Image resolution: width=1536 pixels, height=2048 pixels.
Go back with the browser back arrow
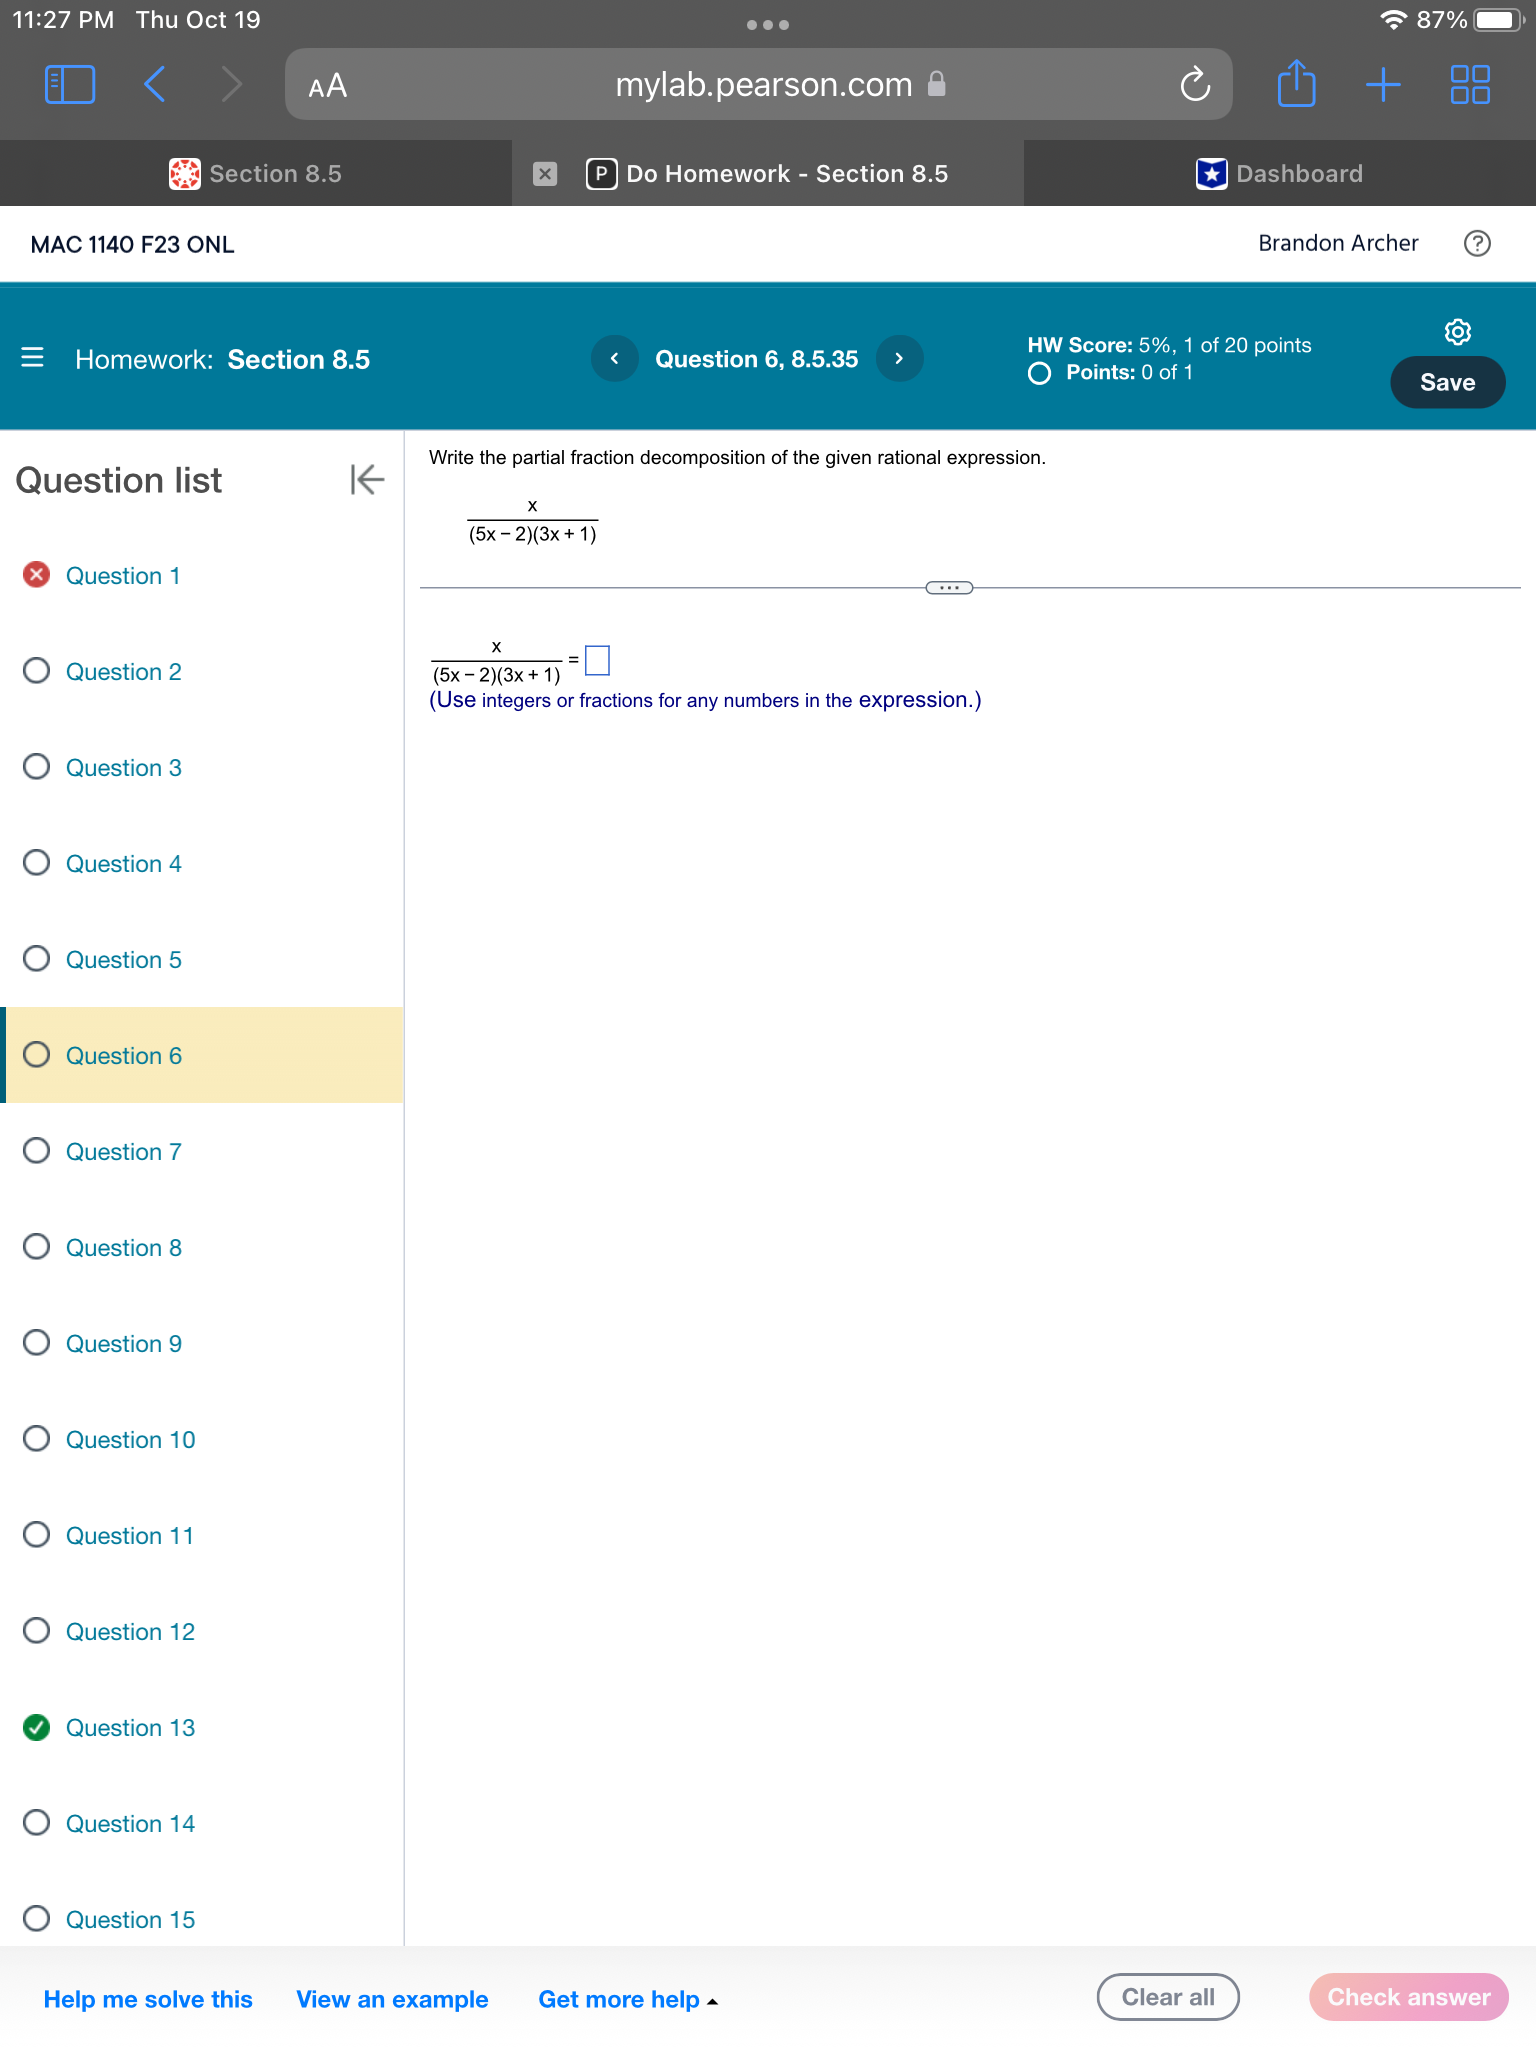click(154, 85)
